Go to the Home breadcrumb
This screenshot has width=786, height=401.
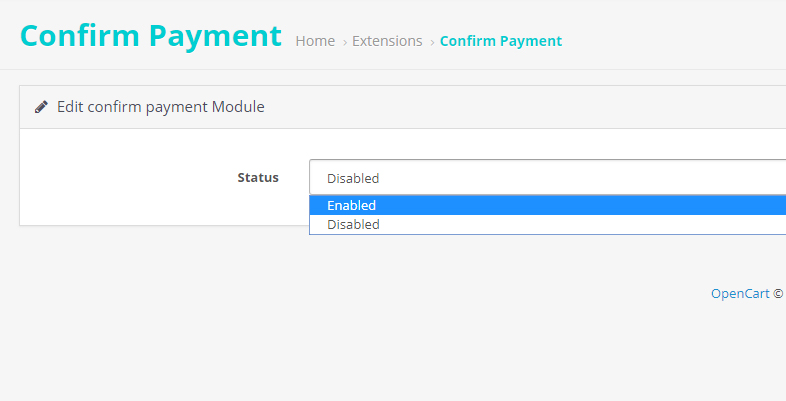[315, 41]
